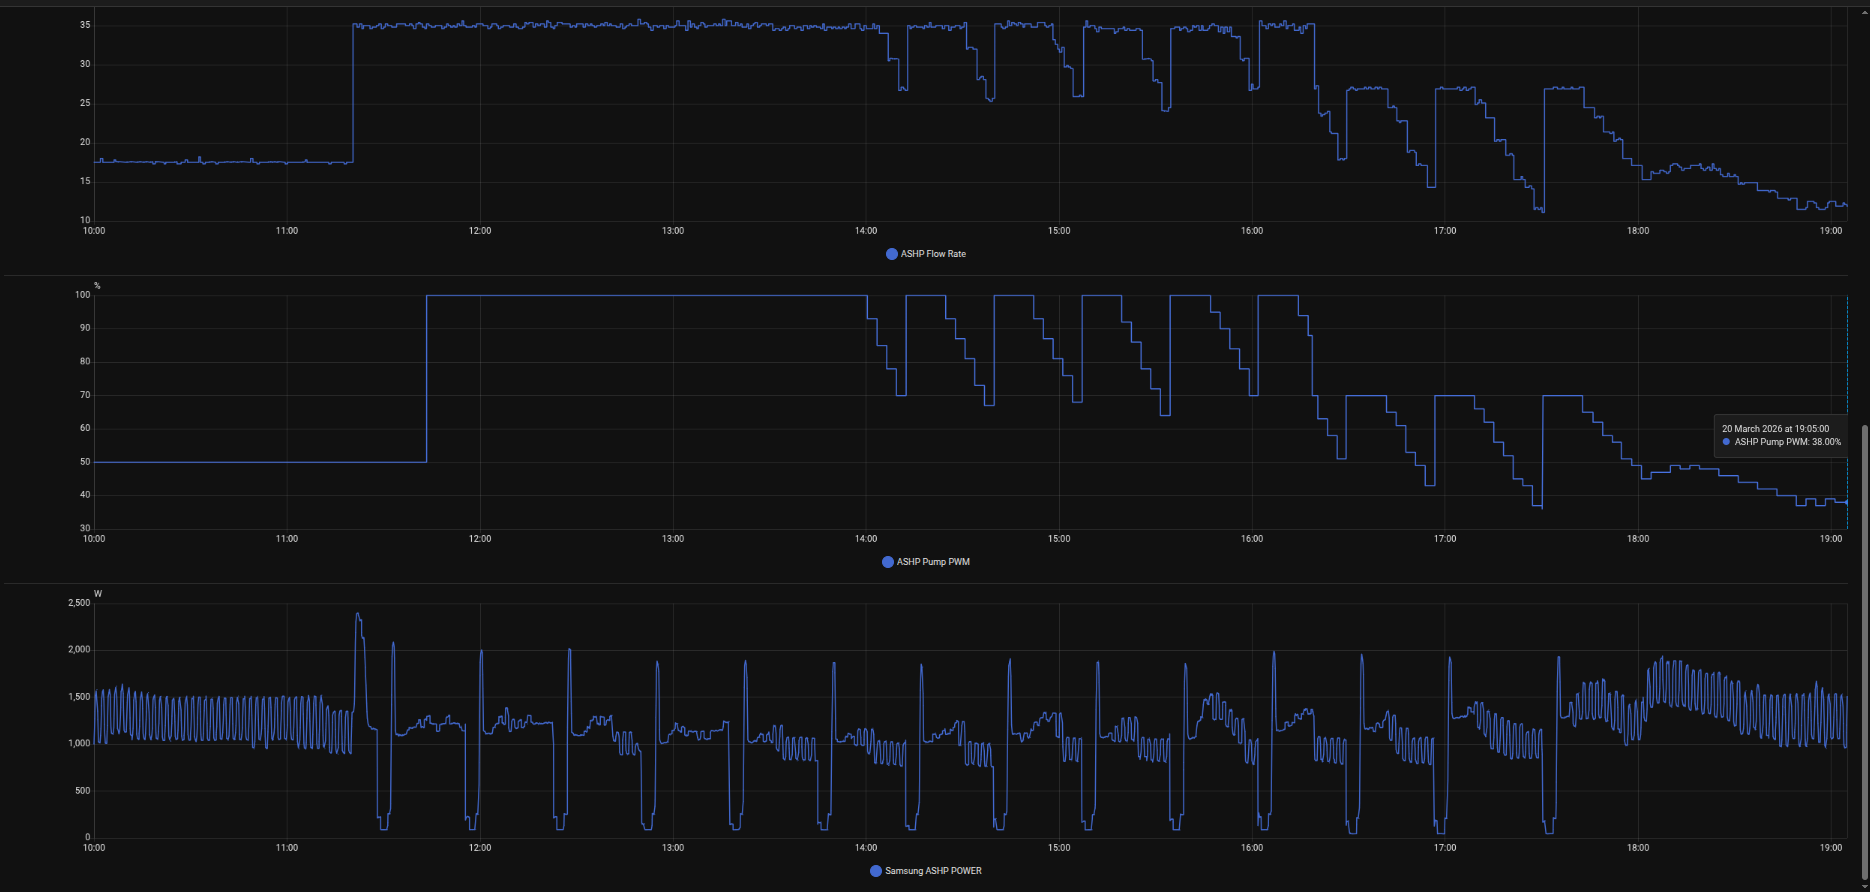Select the 17:00 tick on the ASHP POWER axis
Screen dimensions: 1870x892
click(x=1445, y=848)
